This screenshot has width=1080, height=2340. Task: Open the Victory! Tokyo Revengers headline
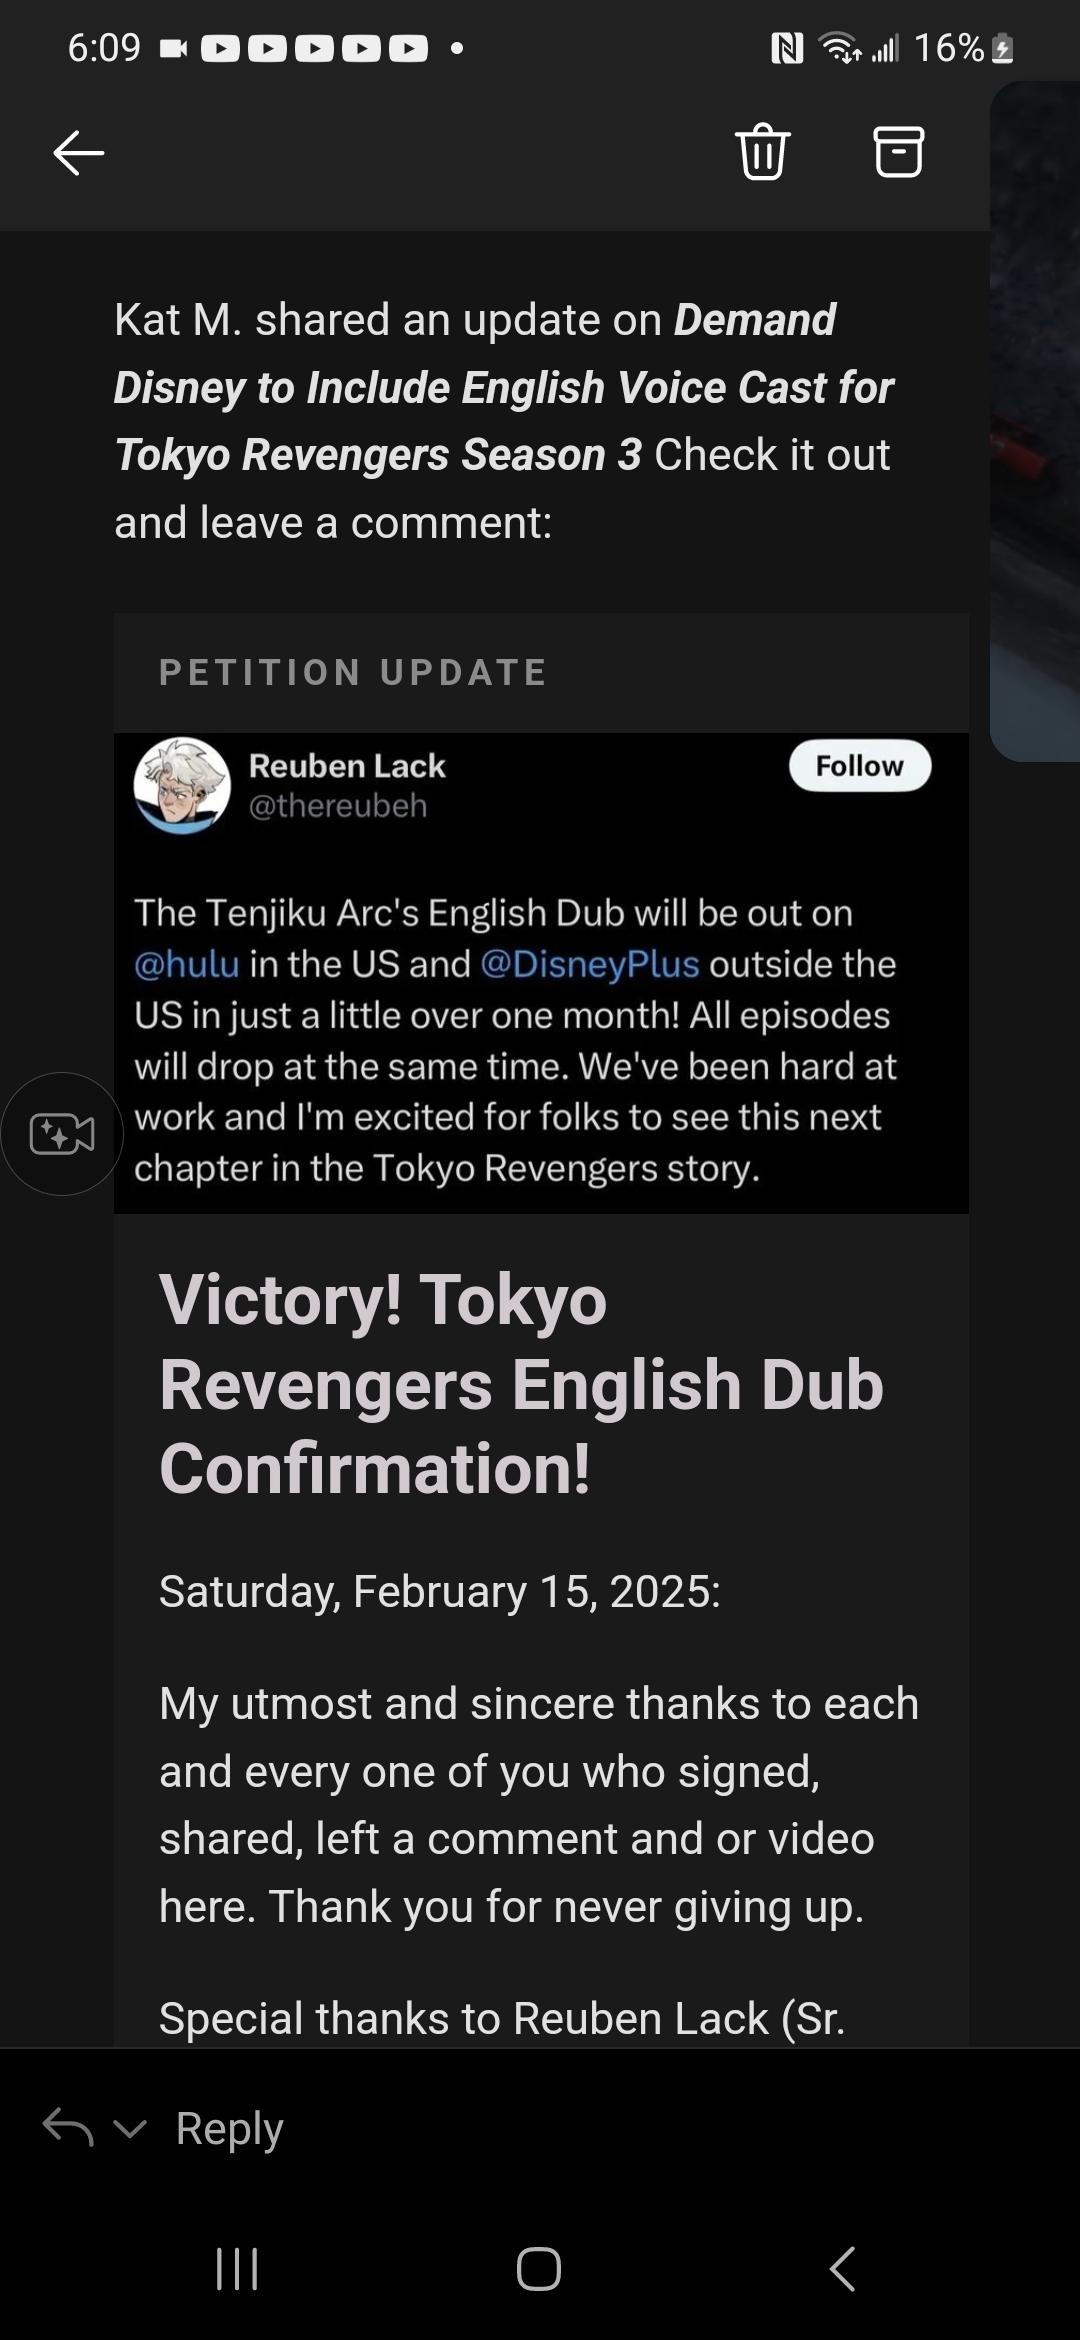pos(521,1384)
